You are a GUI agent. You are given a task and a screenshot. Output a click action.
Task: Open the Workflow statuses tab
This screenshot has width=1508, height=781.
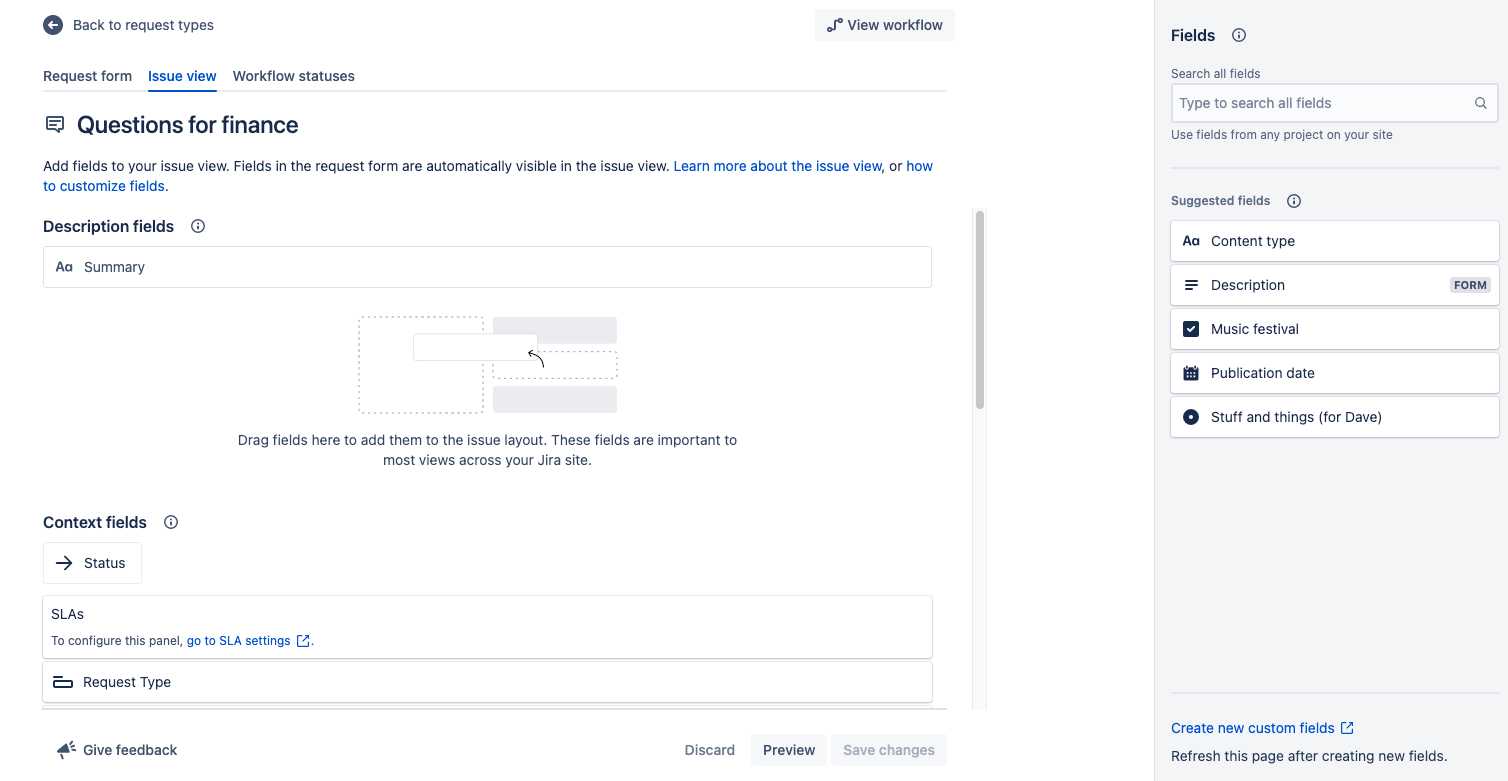(294, 76)
